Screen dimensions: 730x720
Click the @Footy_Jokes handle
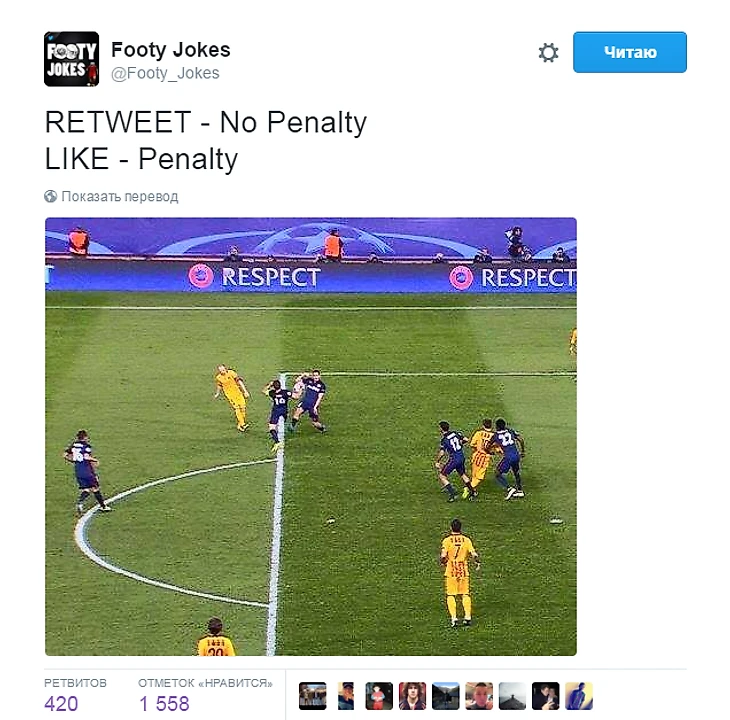(x=165, y=73)
